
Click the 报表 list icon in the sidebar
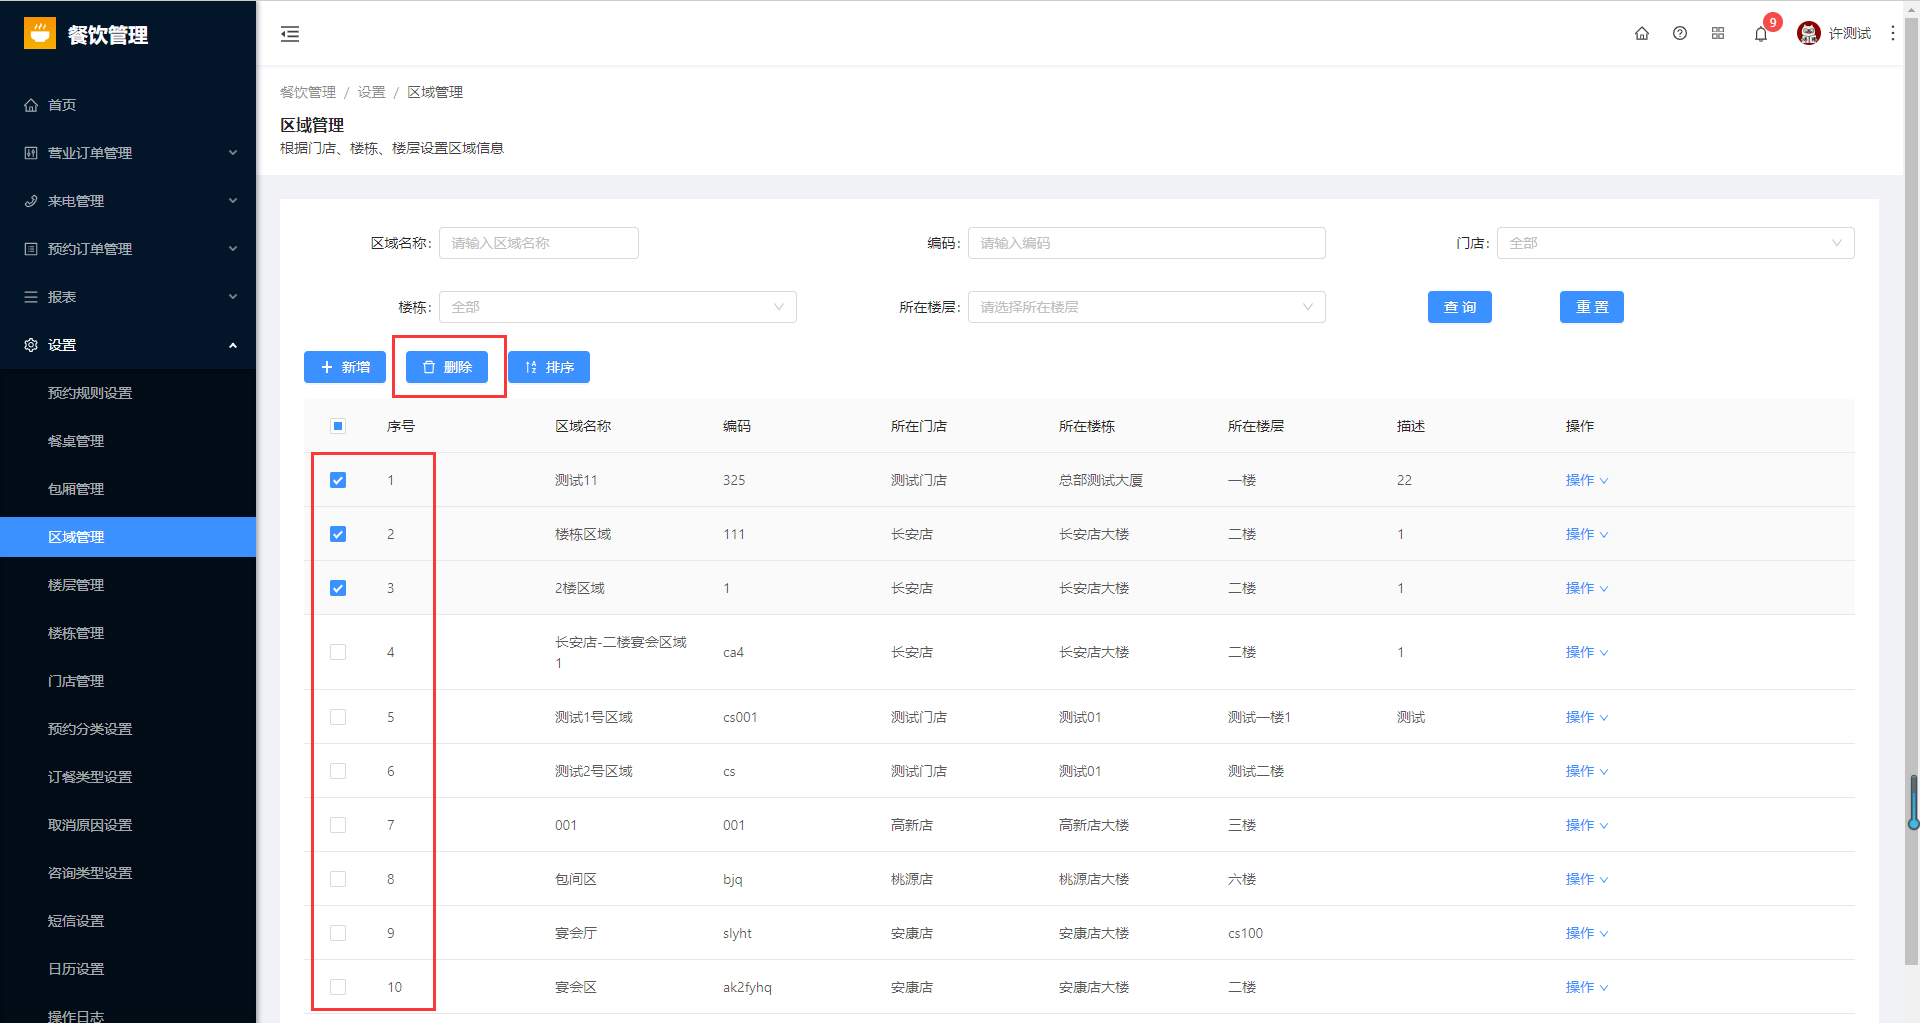pos(31,297)
